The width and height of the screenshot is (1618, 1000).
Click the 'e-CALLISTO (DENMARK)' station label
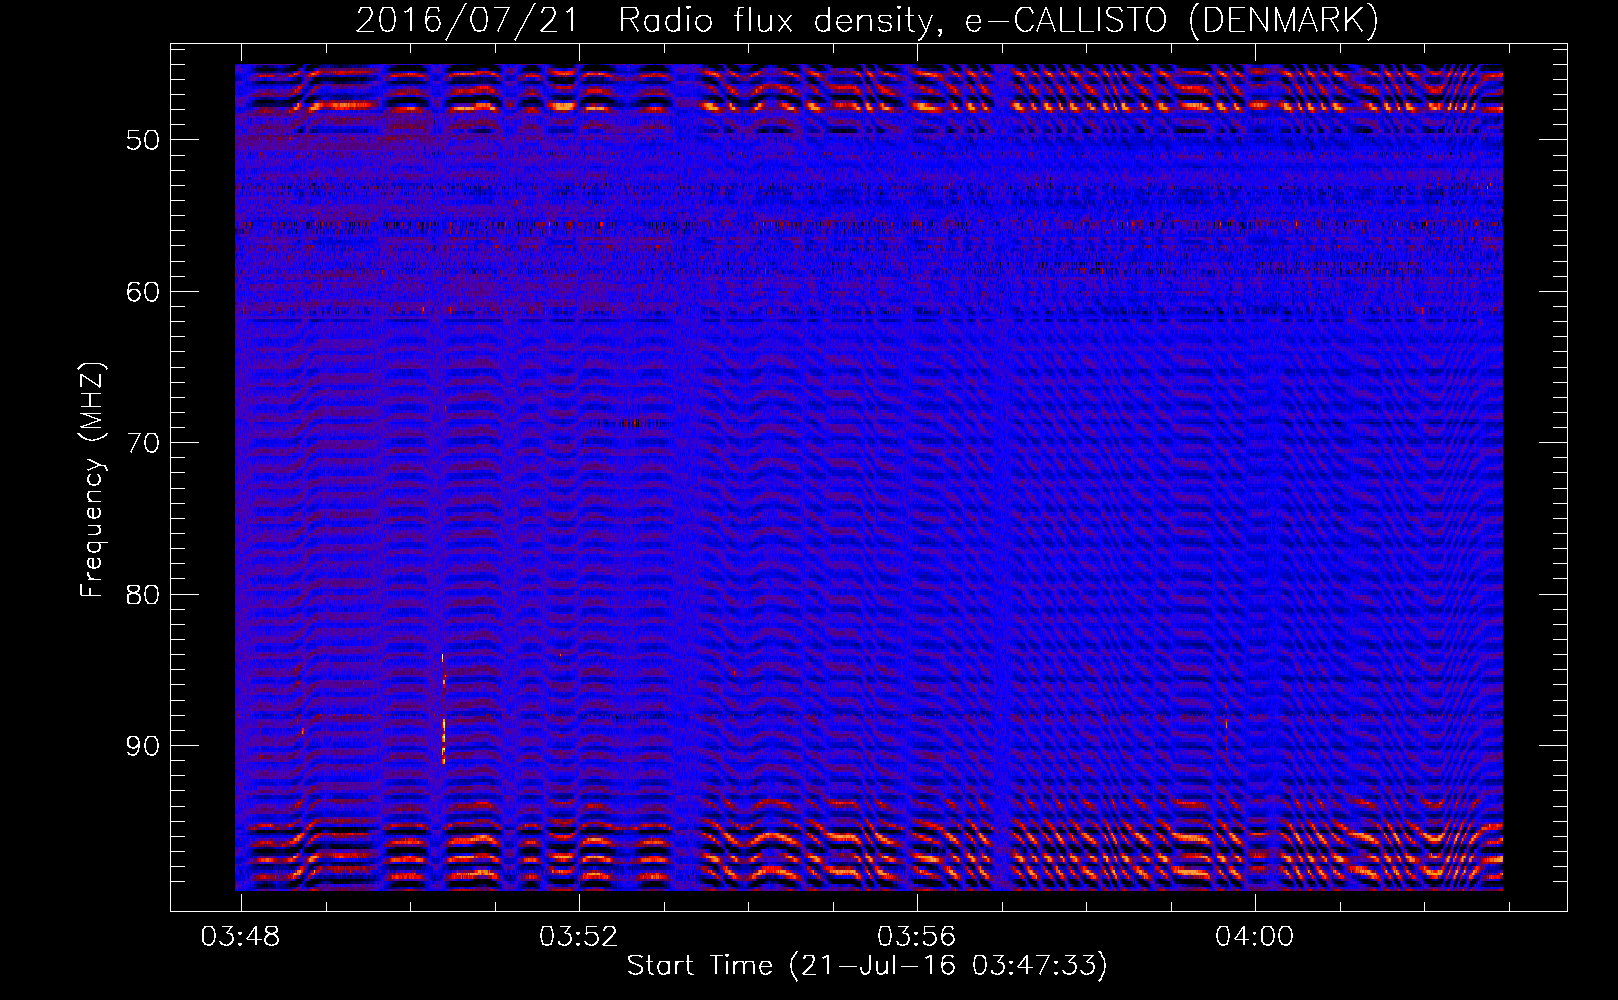pyautogui.click(x=1172, y=21)
